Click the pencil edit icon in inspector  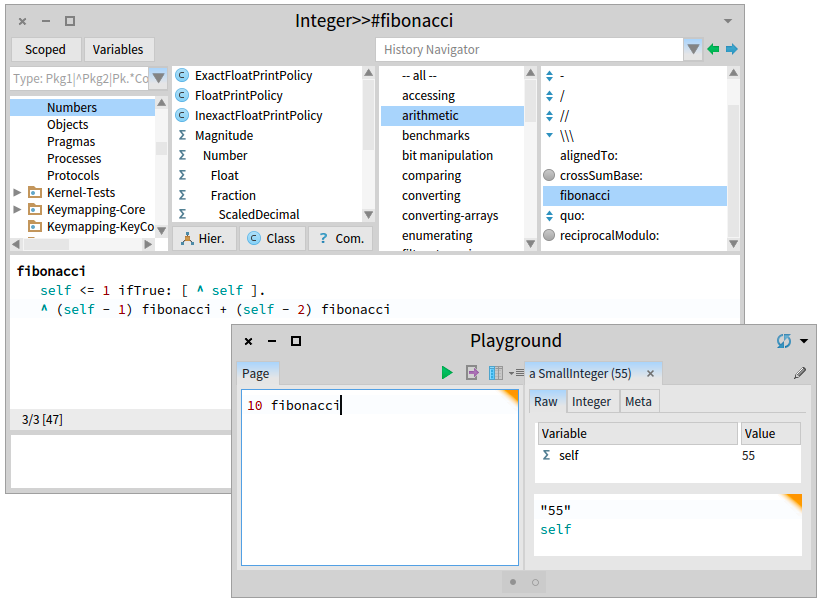[x=800, y=373]
